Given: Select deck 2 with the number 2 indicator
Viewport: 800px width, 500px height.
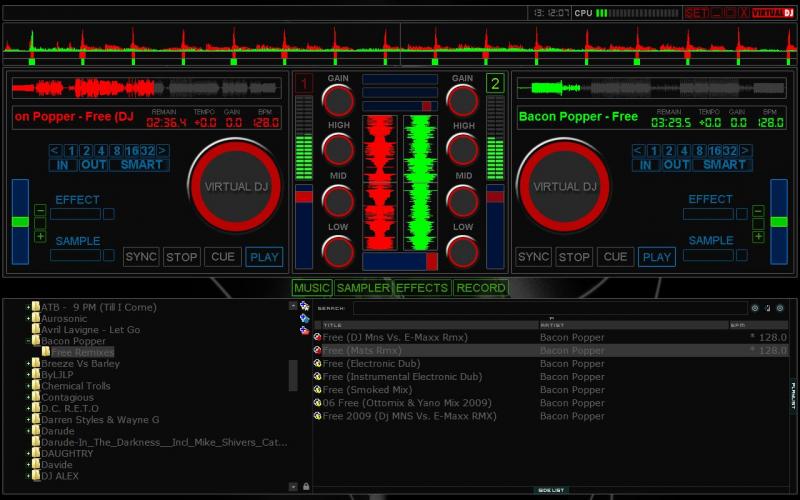Looking at the screenshot, I should tap(495, 83).
